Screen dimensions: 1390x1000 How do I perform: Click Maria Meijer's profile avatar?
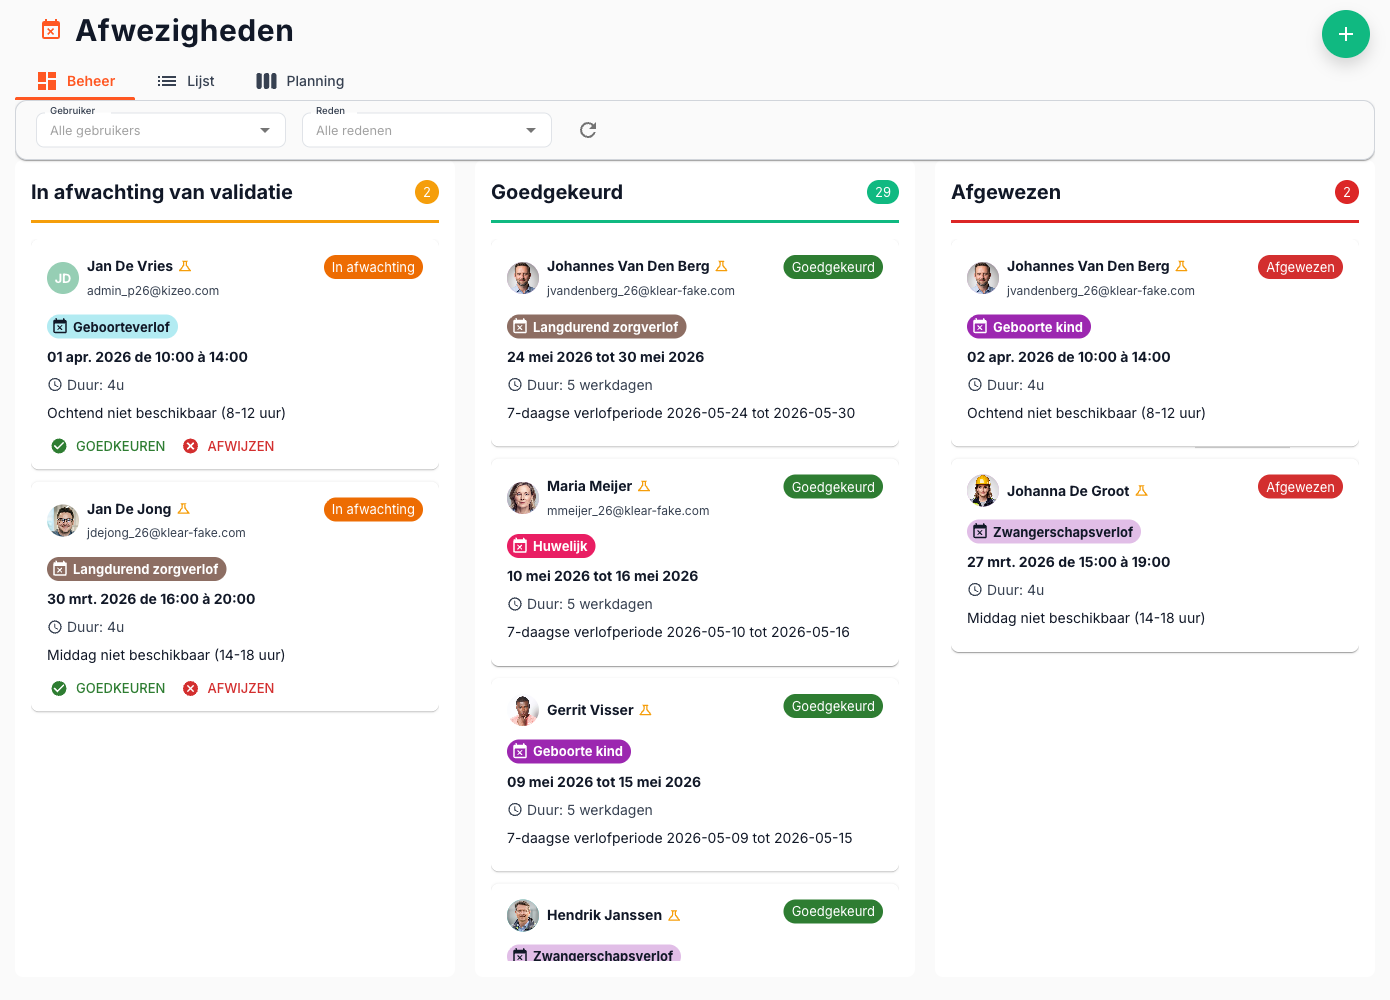coord(522,497)
